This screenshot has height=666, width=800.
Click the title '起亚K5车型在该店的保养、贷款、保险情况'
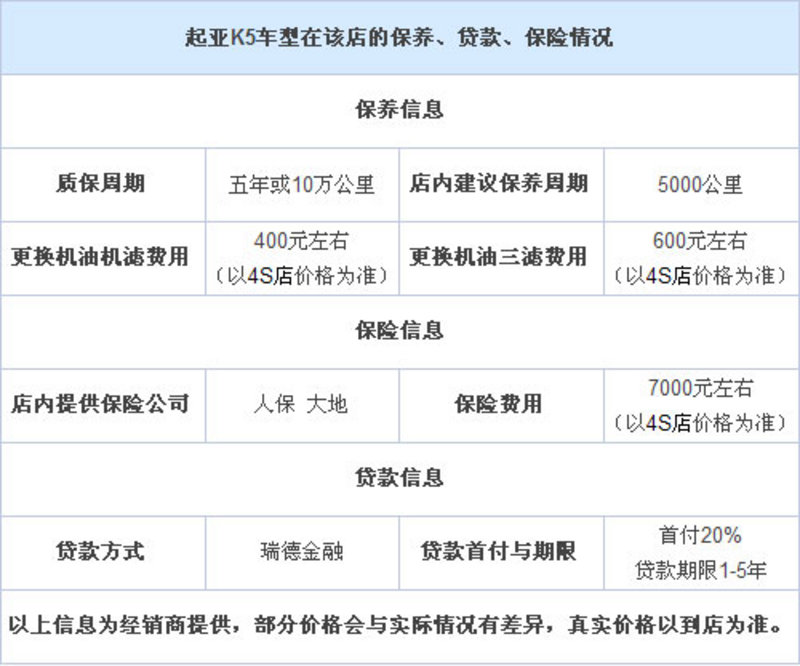click(399, 38)
